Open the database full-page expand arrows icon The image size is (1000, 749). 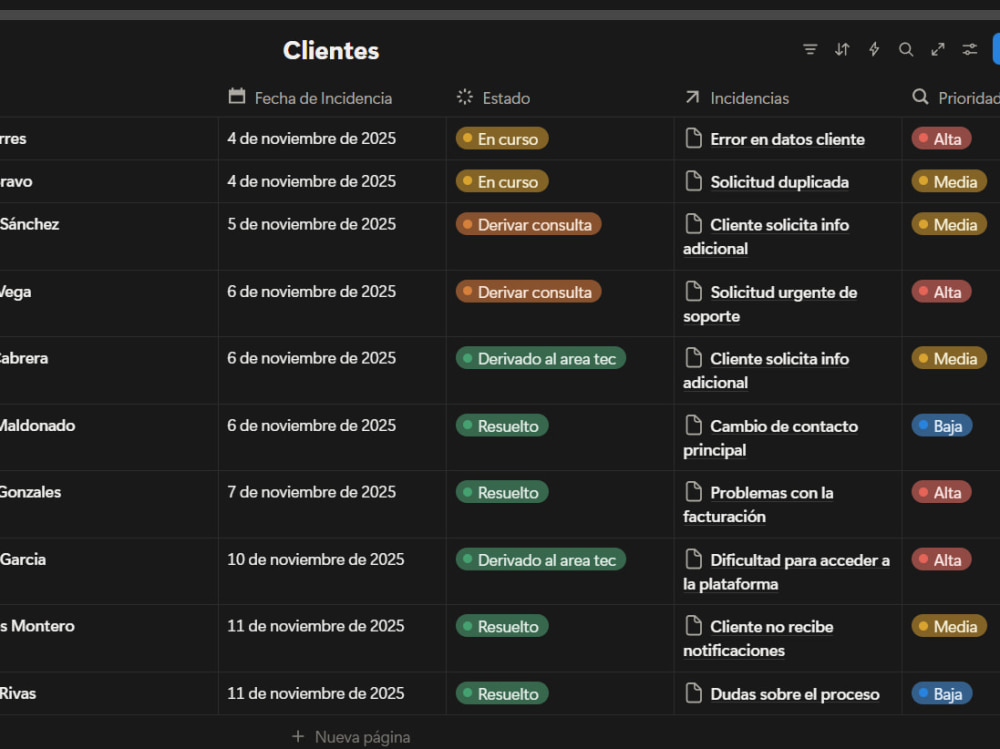click(x=938, y=49)
